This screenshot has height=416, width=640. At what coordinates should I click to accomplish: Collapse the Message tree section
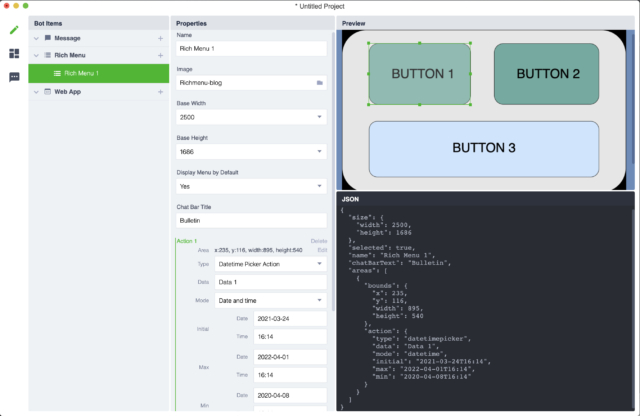[x=36, y=38]
